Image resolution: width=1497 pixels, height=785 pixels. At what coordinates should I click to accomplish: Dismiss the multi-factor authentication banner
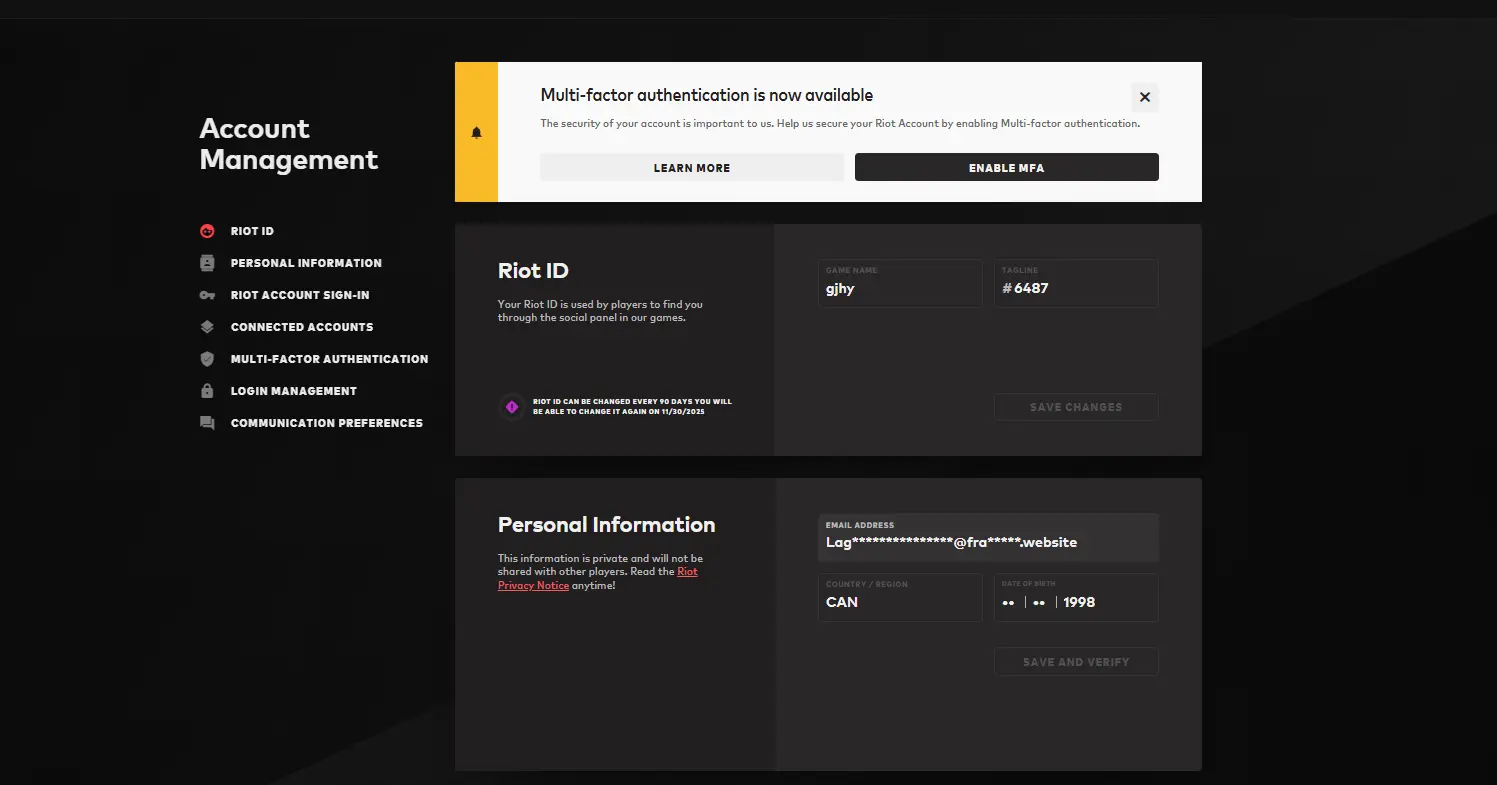click(1145, 97)
